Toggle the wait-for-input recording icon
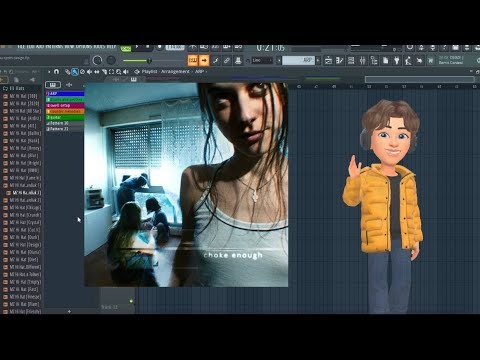The width and height of the screenshot is (480, 360). coord(204,48)
